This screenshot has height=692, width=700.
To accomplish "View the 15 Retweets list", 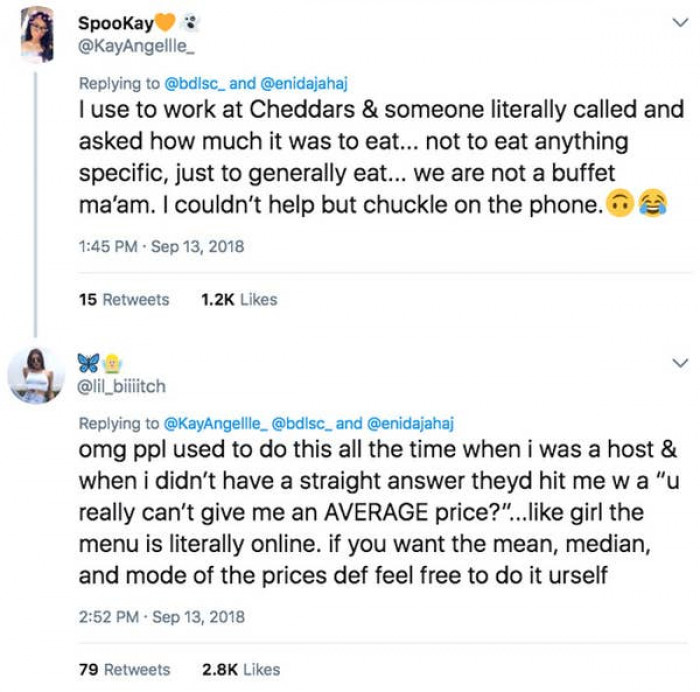I will coord(124,299).
